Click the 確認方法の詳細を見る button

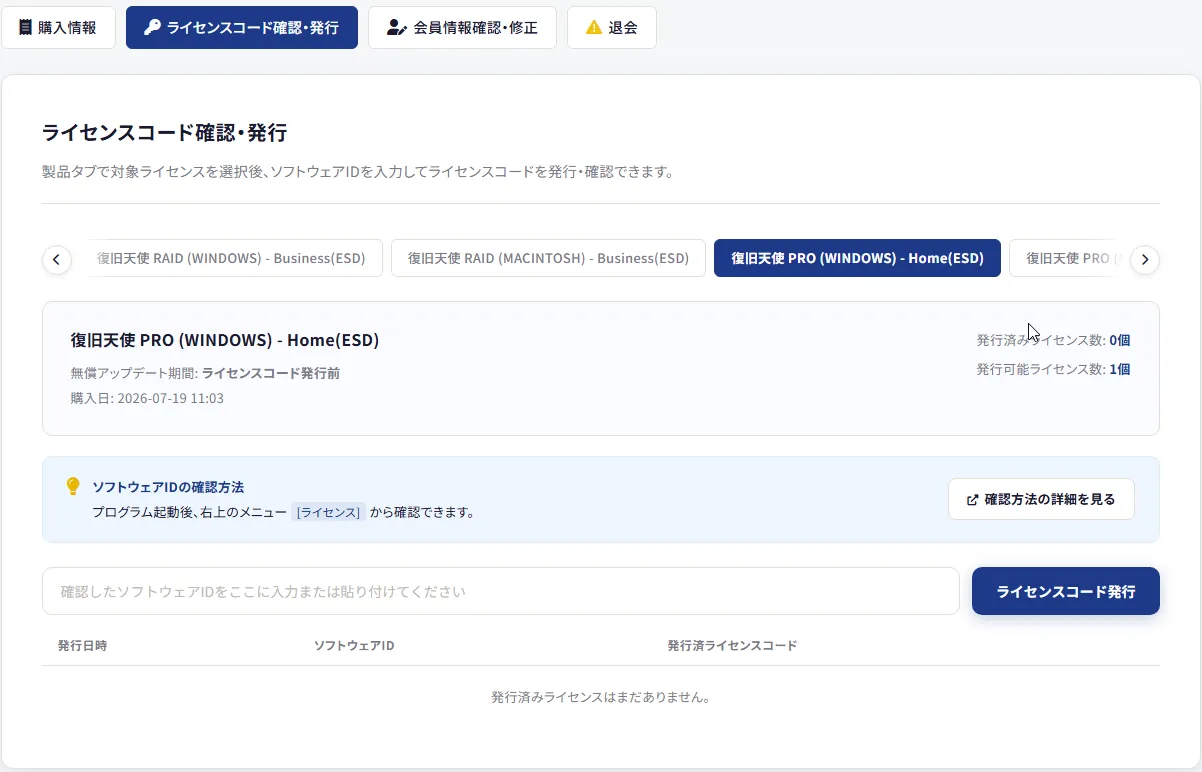click(1041, 499)
